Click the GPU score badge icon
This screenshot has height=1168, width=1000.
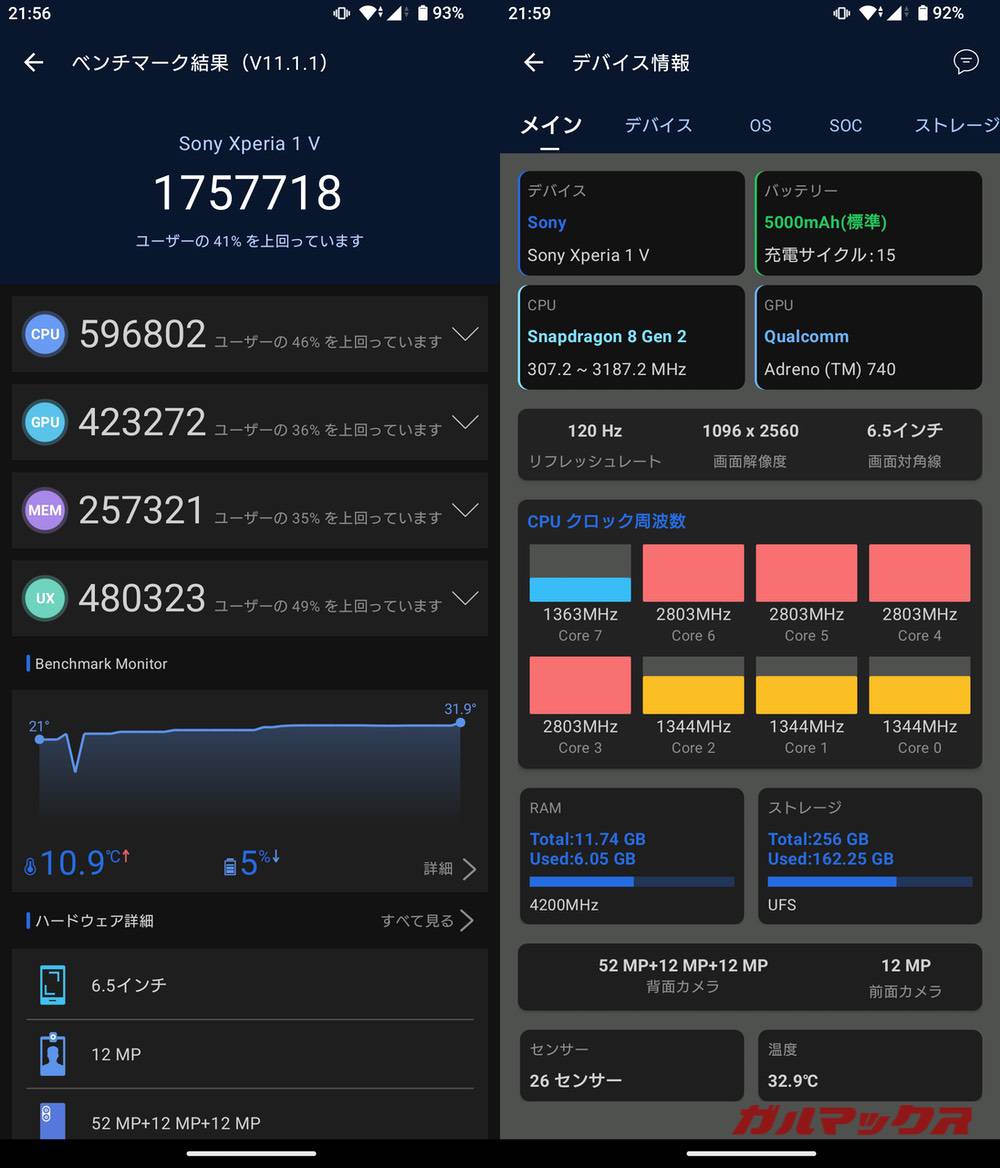click(44, 422)
